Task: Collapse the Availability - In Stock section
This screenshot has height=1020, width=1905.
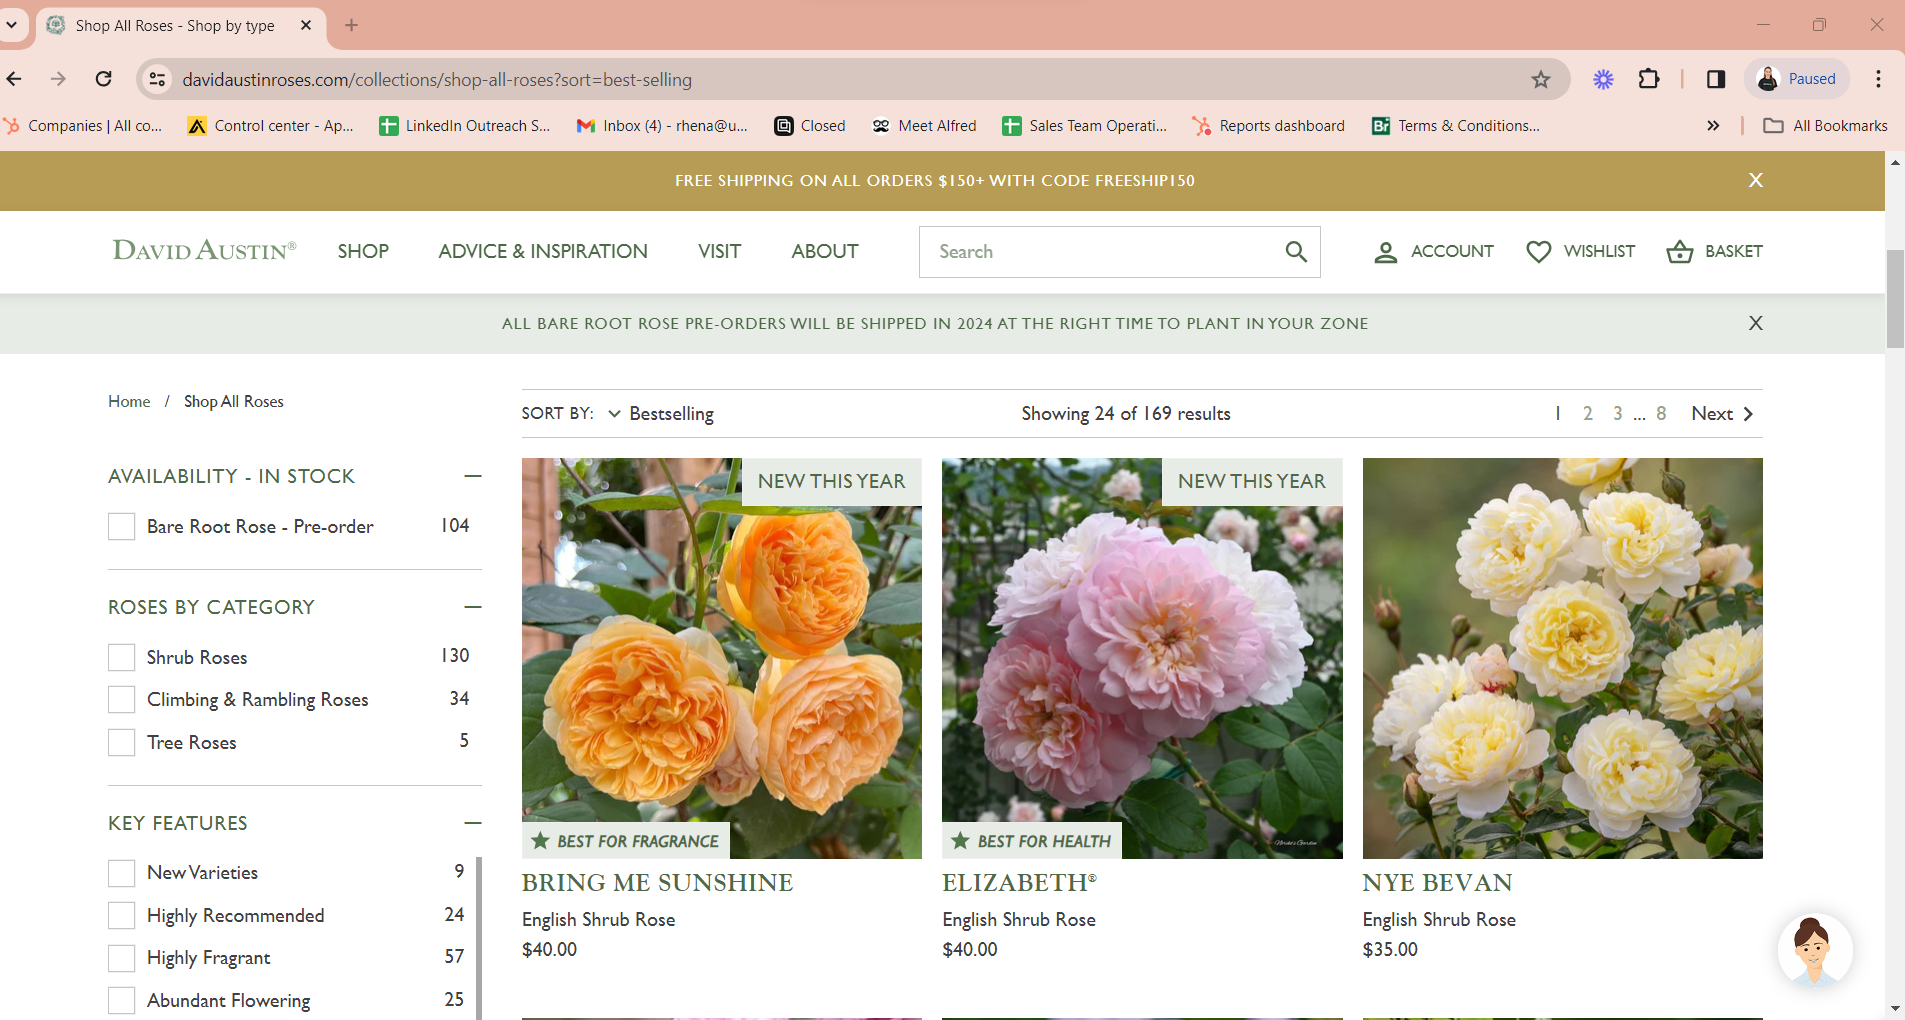Action: click(473, 476)
